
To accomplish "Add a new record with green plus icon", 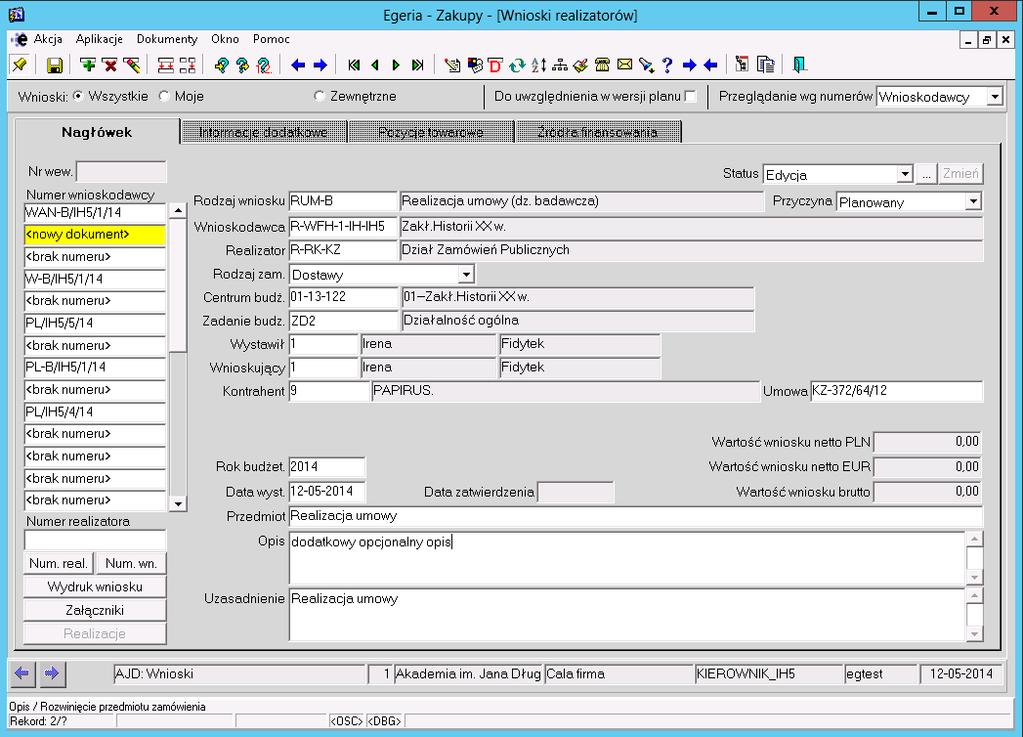I will (x=87, y=65).
